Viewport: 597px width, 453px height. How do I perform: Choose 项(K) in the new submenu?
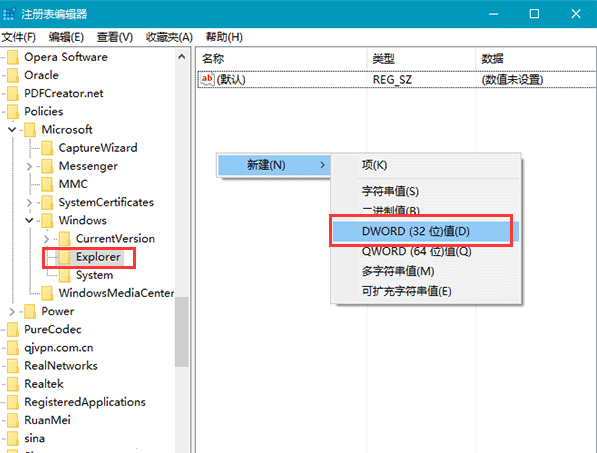click(374, 165)
